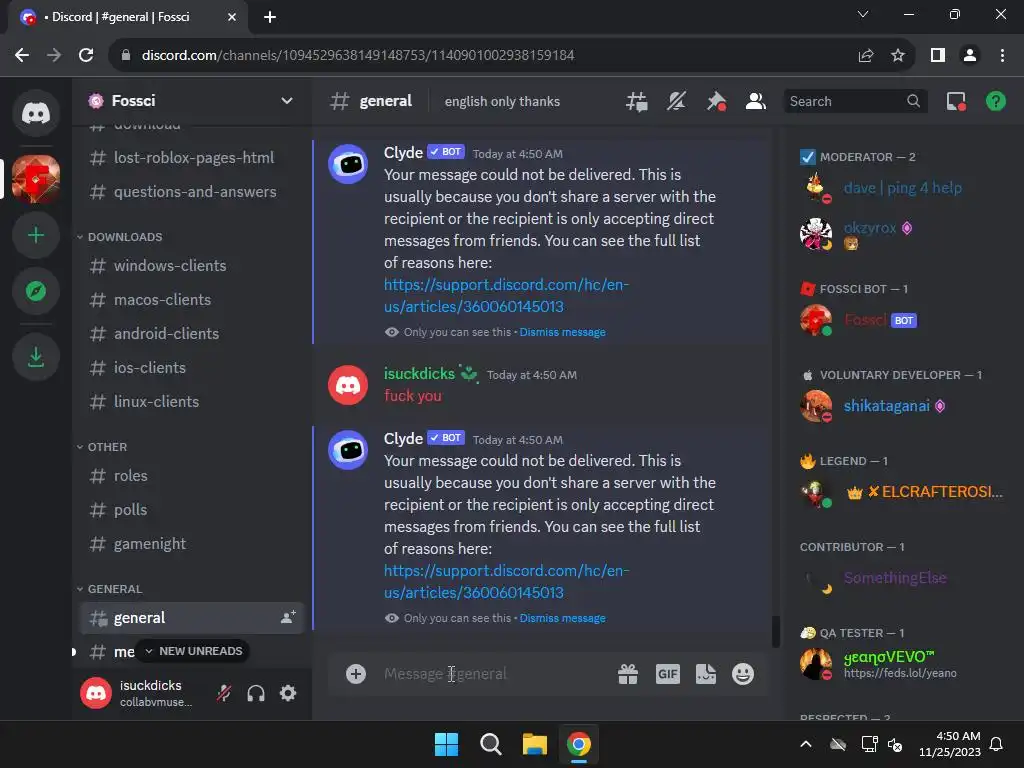Open Chrome tab search chevron
1024x768 pixels.
pyautogui.click(x=863, y=14)
